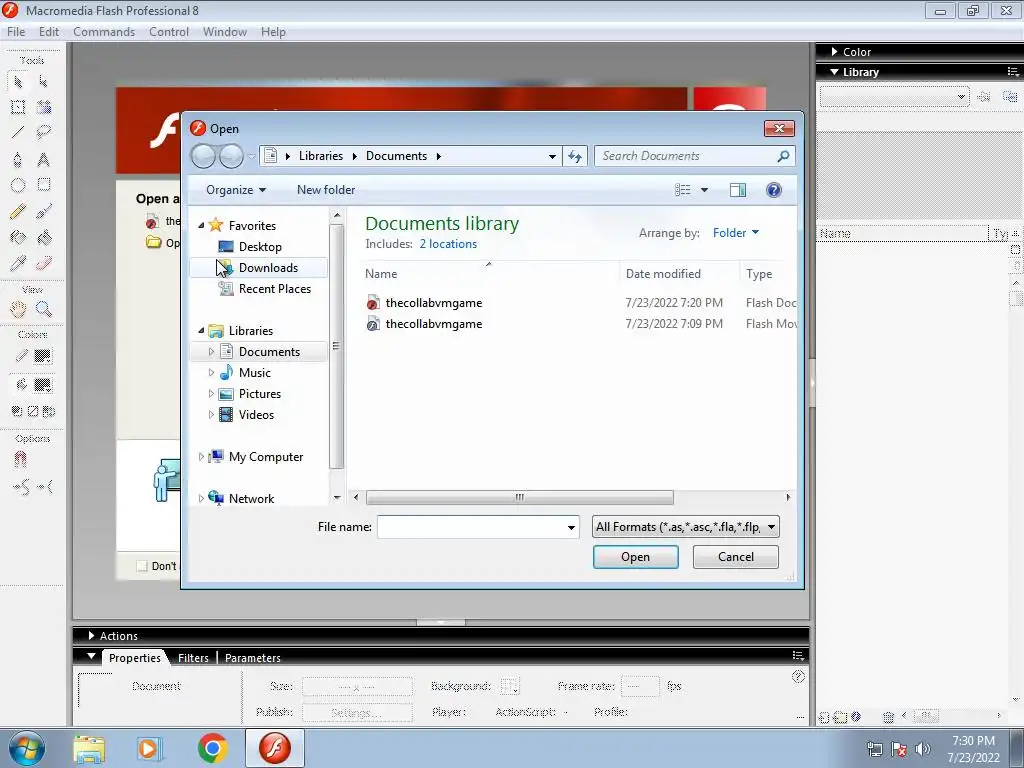Open the File menu
The image size is (1024, 768).
point(16,32)
